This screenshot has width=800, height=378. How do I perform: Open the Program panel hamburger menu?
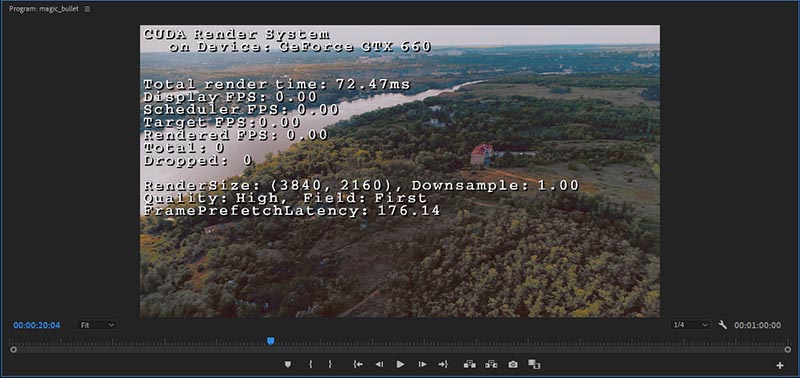coord(87,9)
